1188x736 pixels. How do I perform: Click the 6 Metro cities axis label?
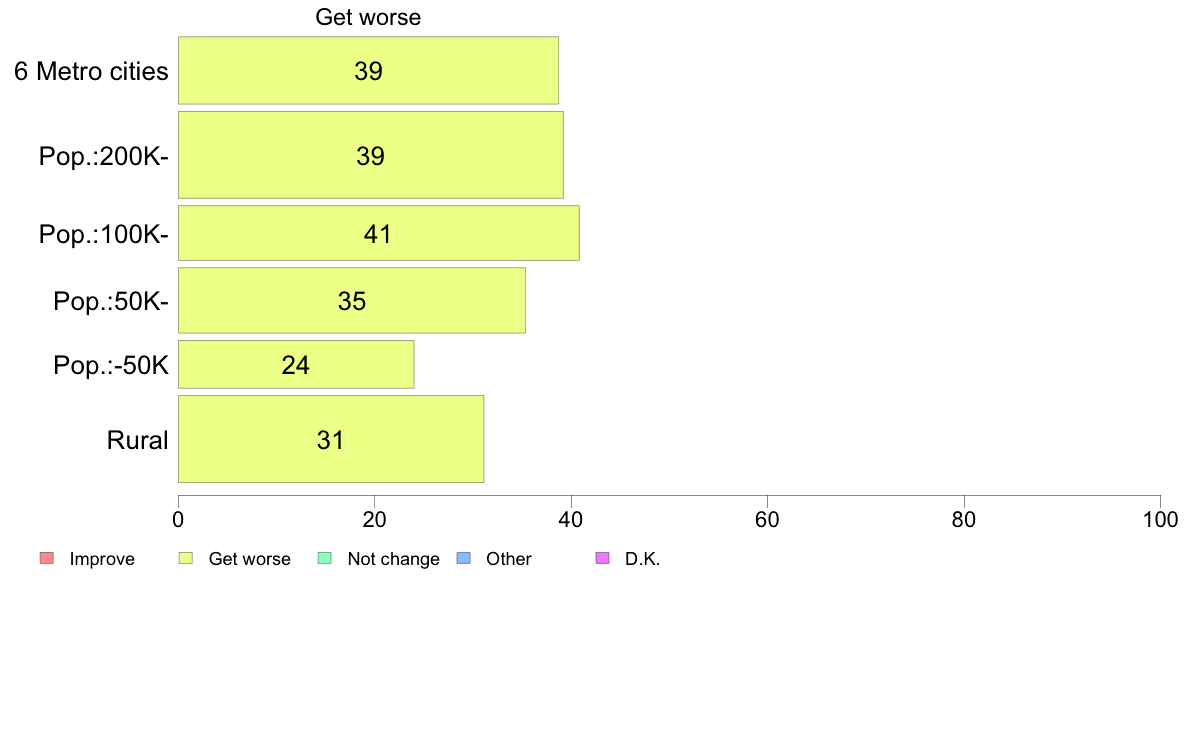click(91, 71)
